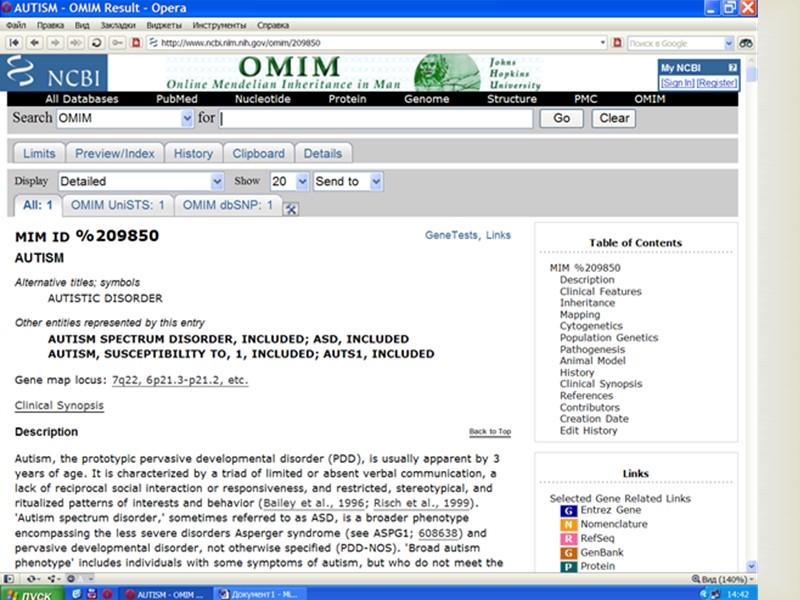Select the OMIM UniSTS: 1 tab

pos(117,205)
